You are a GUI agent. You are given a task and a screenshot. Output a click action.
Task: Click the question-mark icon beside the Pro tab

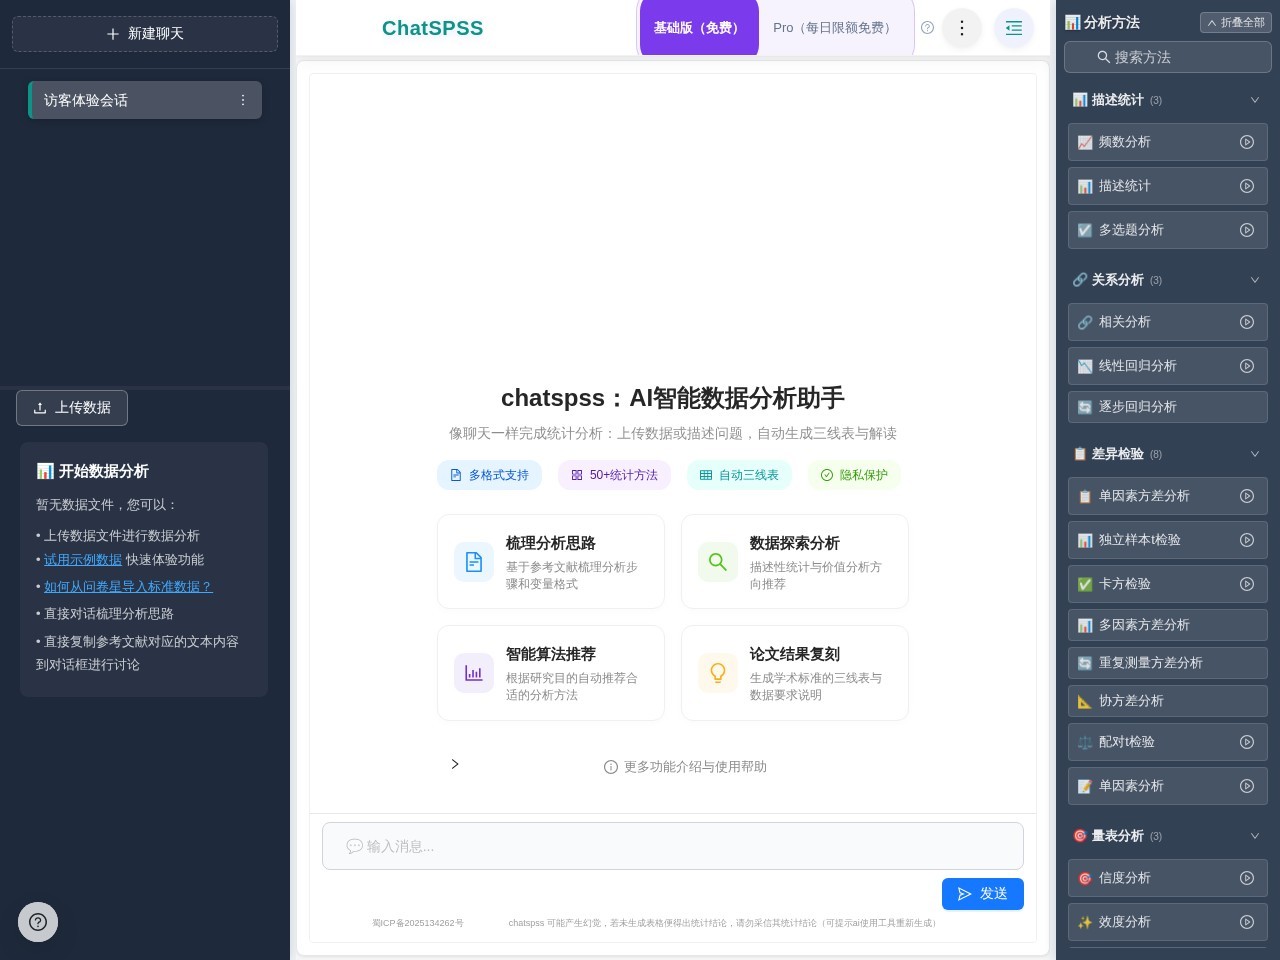click(927, 28)
